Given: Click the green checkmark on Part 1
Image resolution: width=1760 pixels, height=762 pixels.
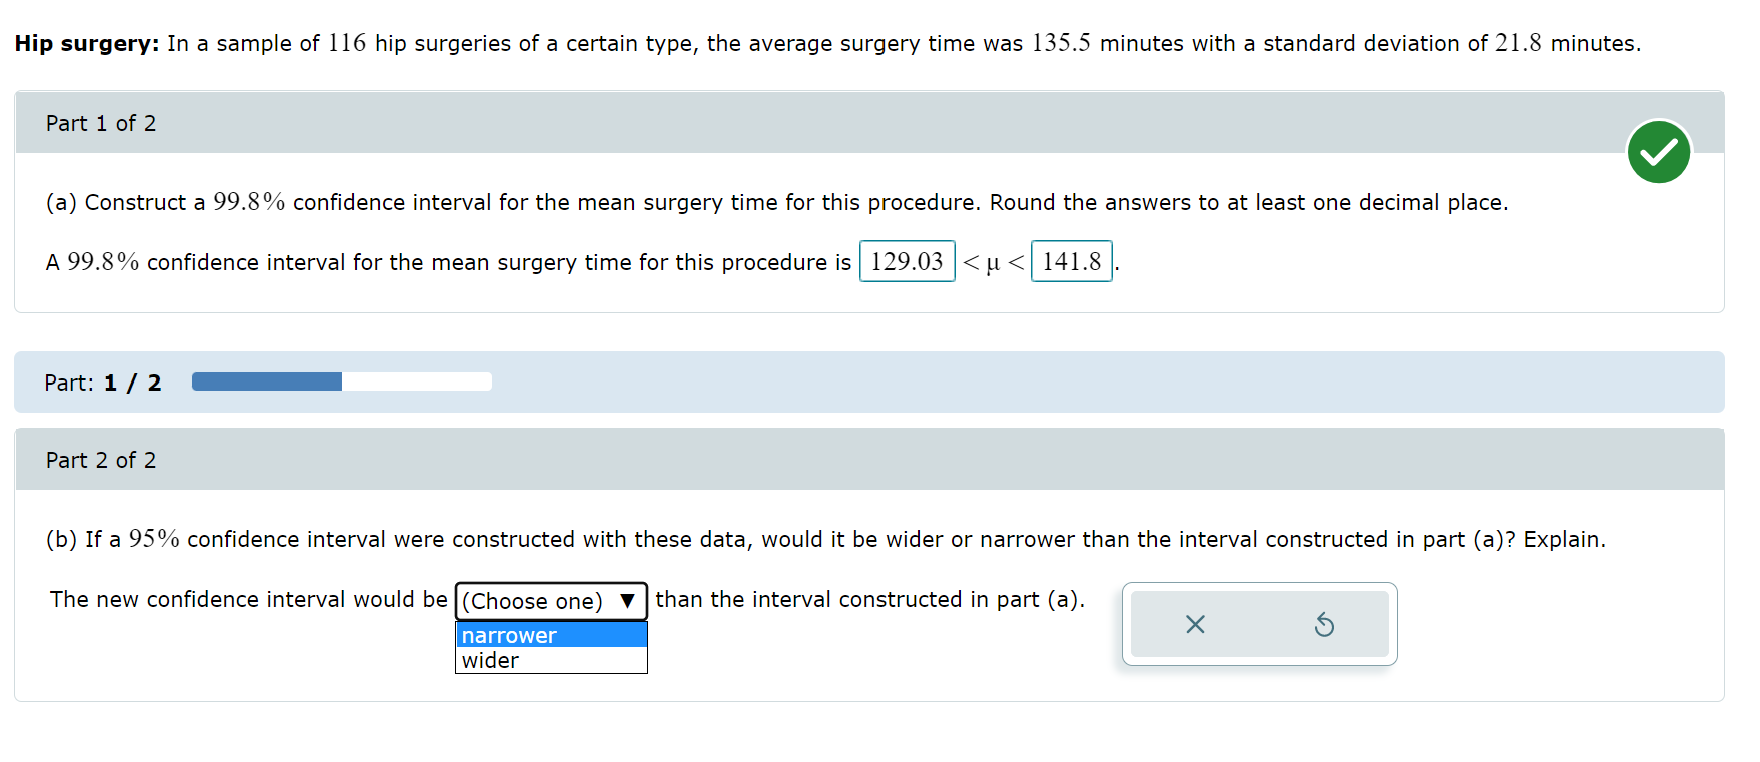Looking at the screenshot, I should coord(1659,152).
